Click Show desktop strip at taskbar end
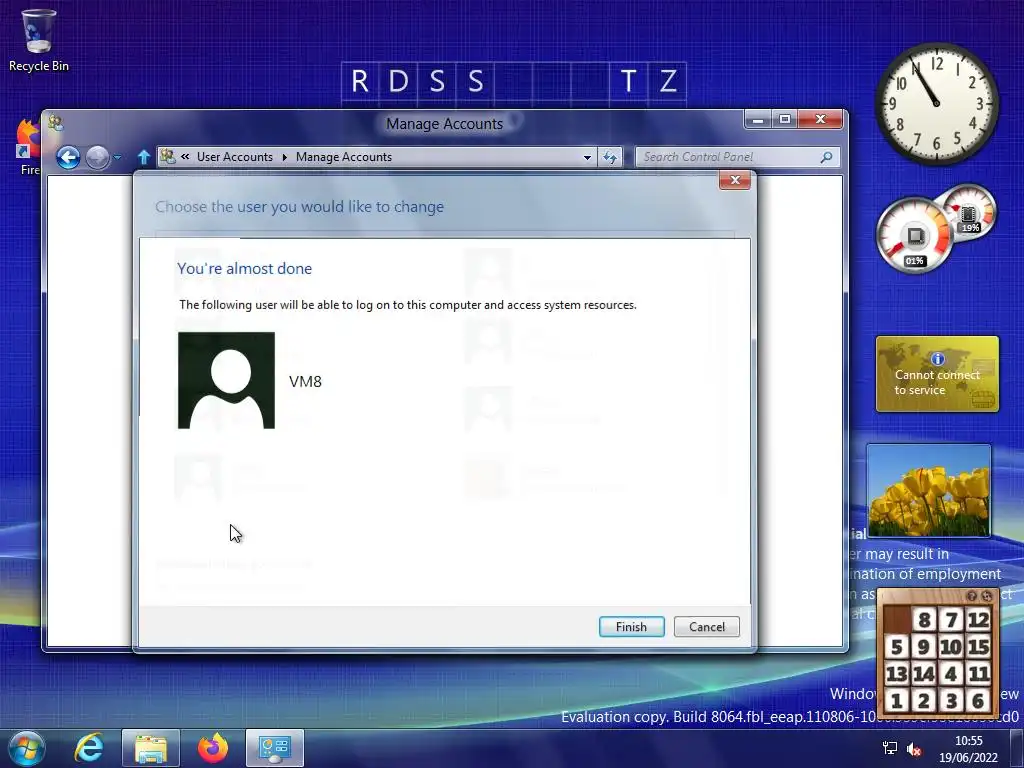The image size is (1024, 768). point(1017,748)
